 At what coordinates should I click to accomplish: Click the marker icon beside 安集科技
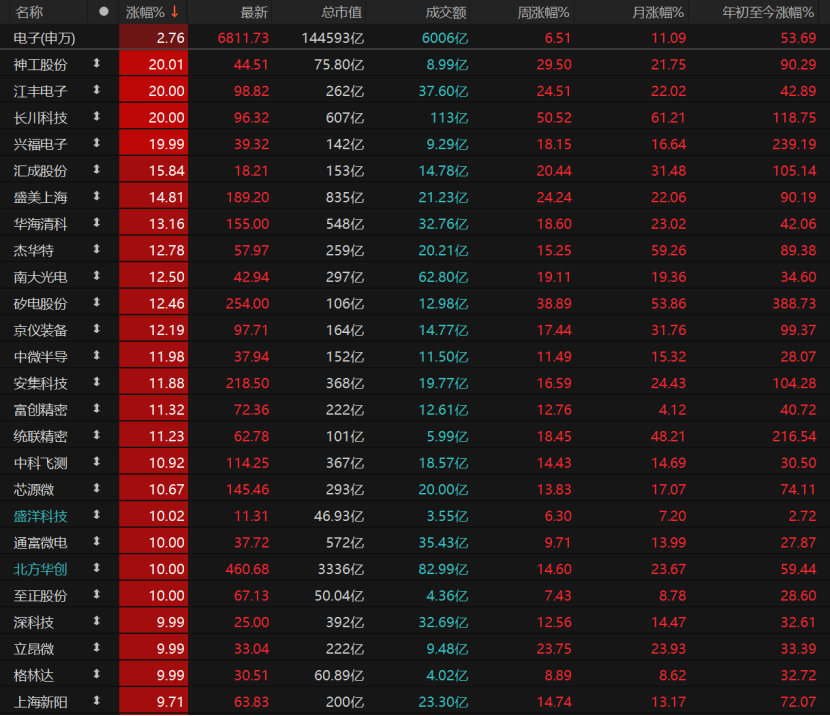pyautogui.click(x=96, y=382)
